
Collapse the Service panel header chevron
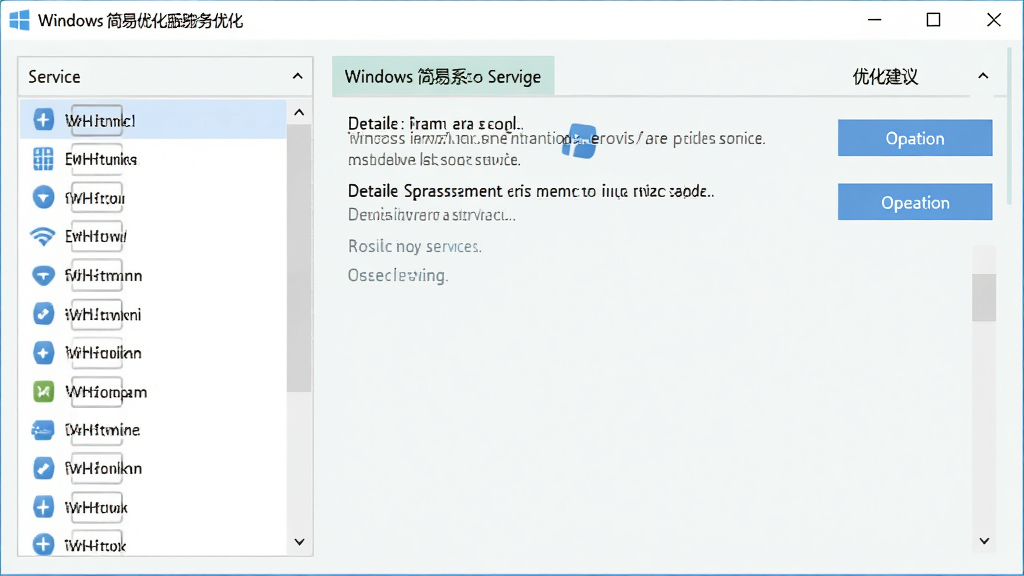click(x=298, y=76)
